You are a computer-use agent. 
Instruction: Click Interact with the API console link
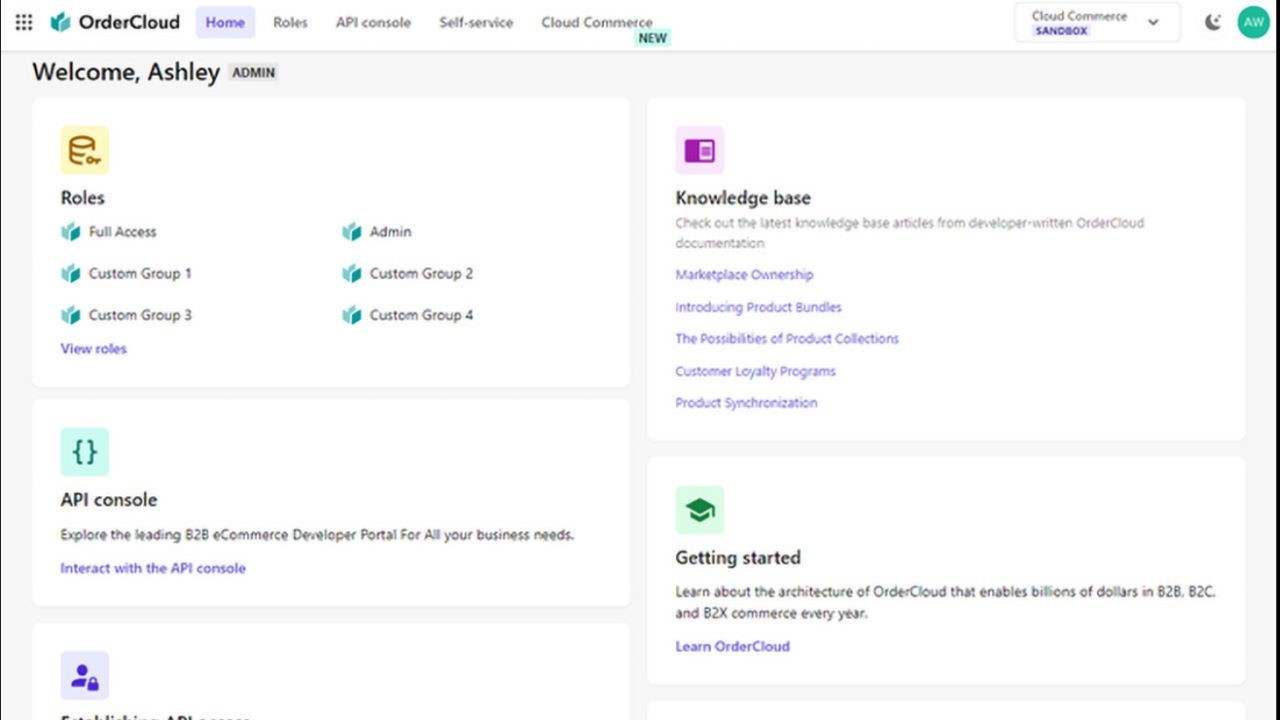pyautogui.click(x=153, y=568)
